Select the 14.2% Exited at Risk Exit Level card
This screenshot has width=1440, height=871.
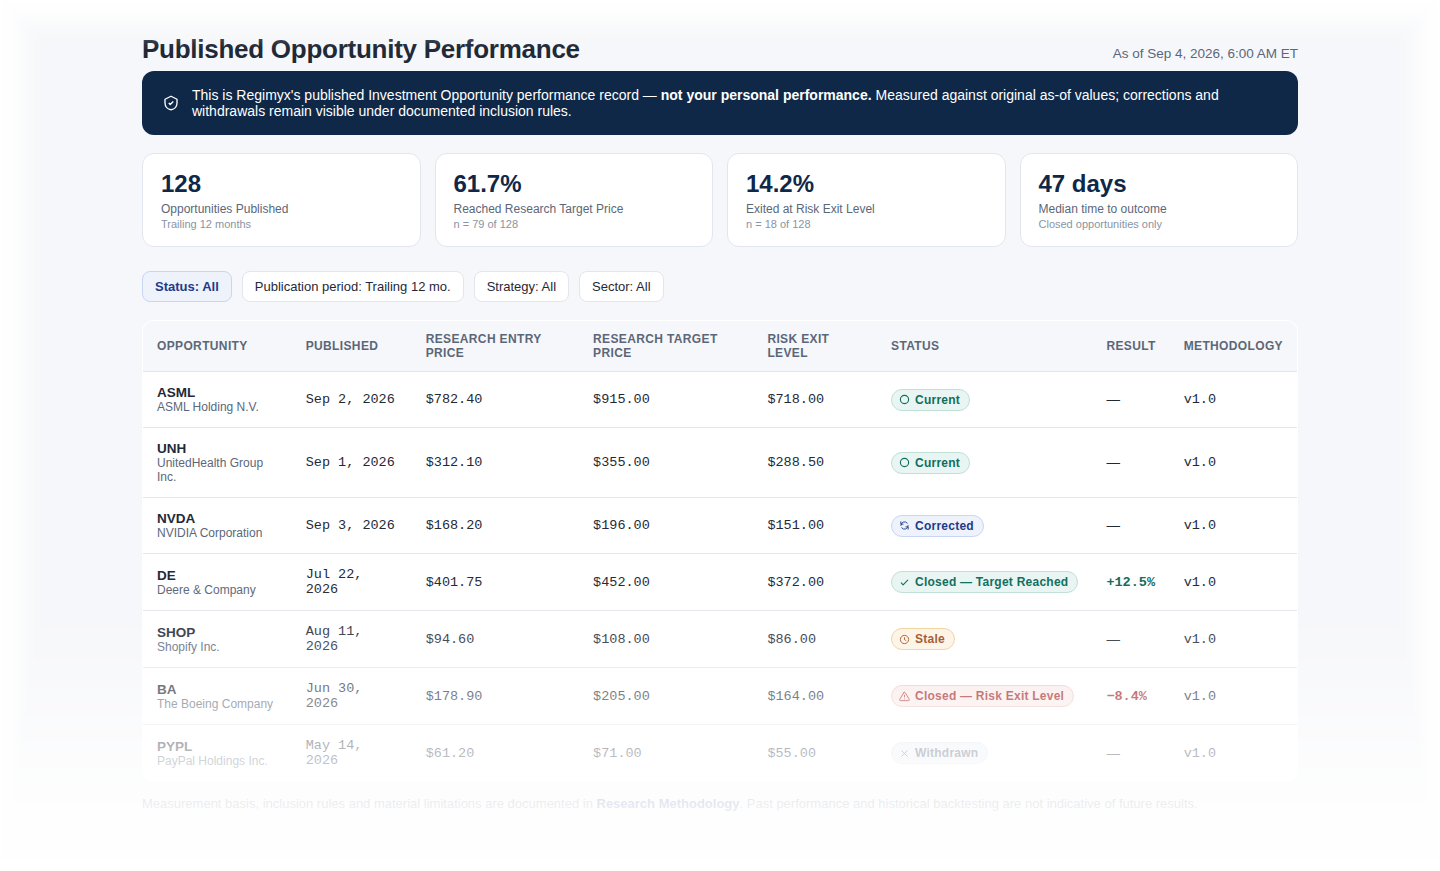866,200
